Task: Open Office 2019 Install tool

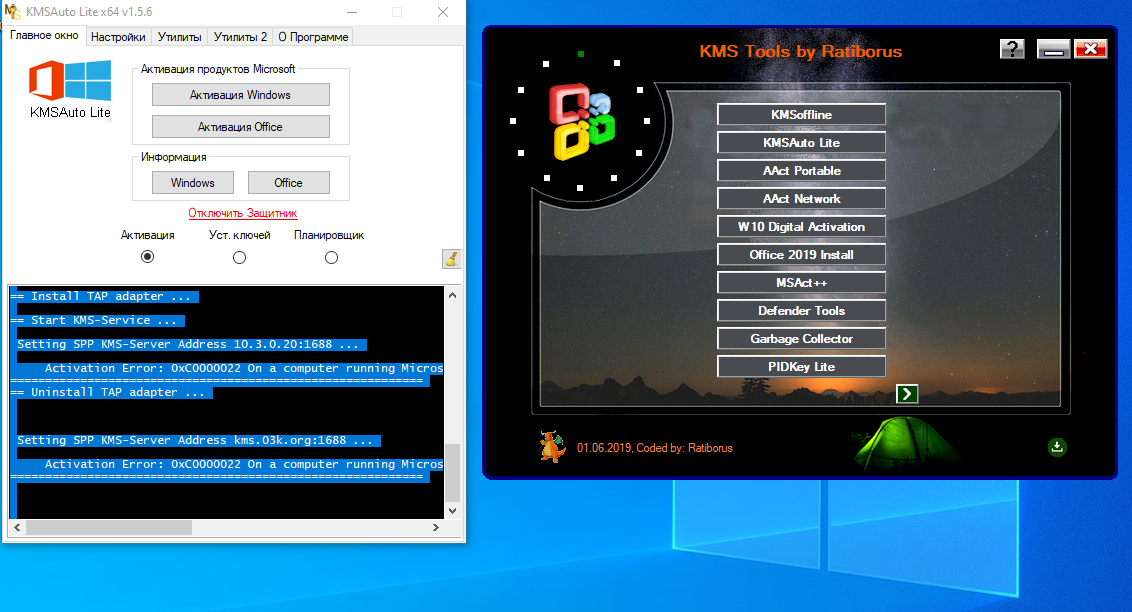Action: [x=801, y=255]
